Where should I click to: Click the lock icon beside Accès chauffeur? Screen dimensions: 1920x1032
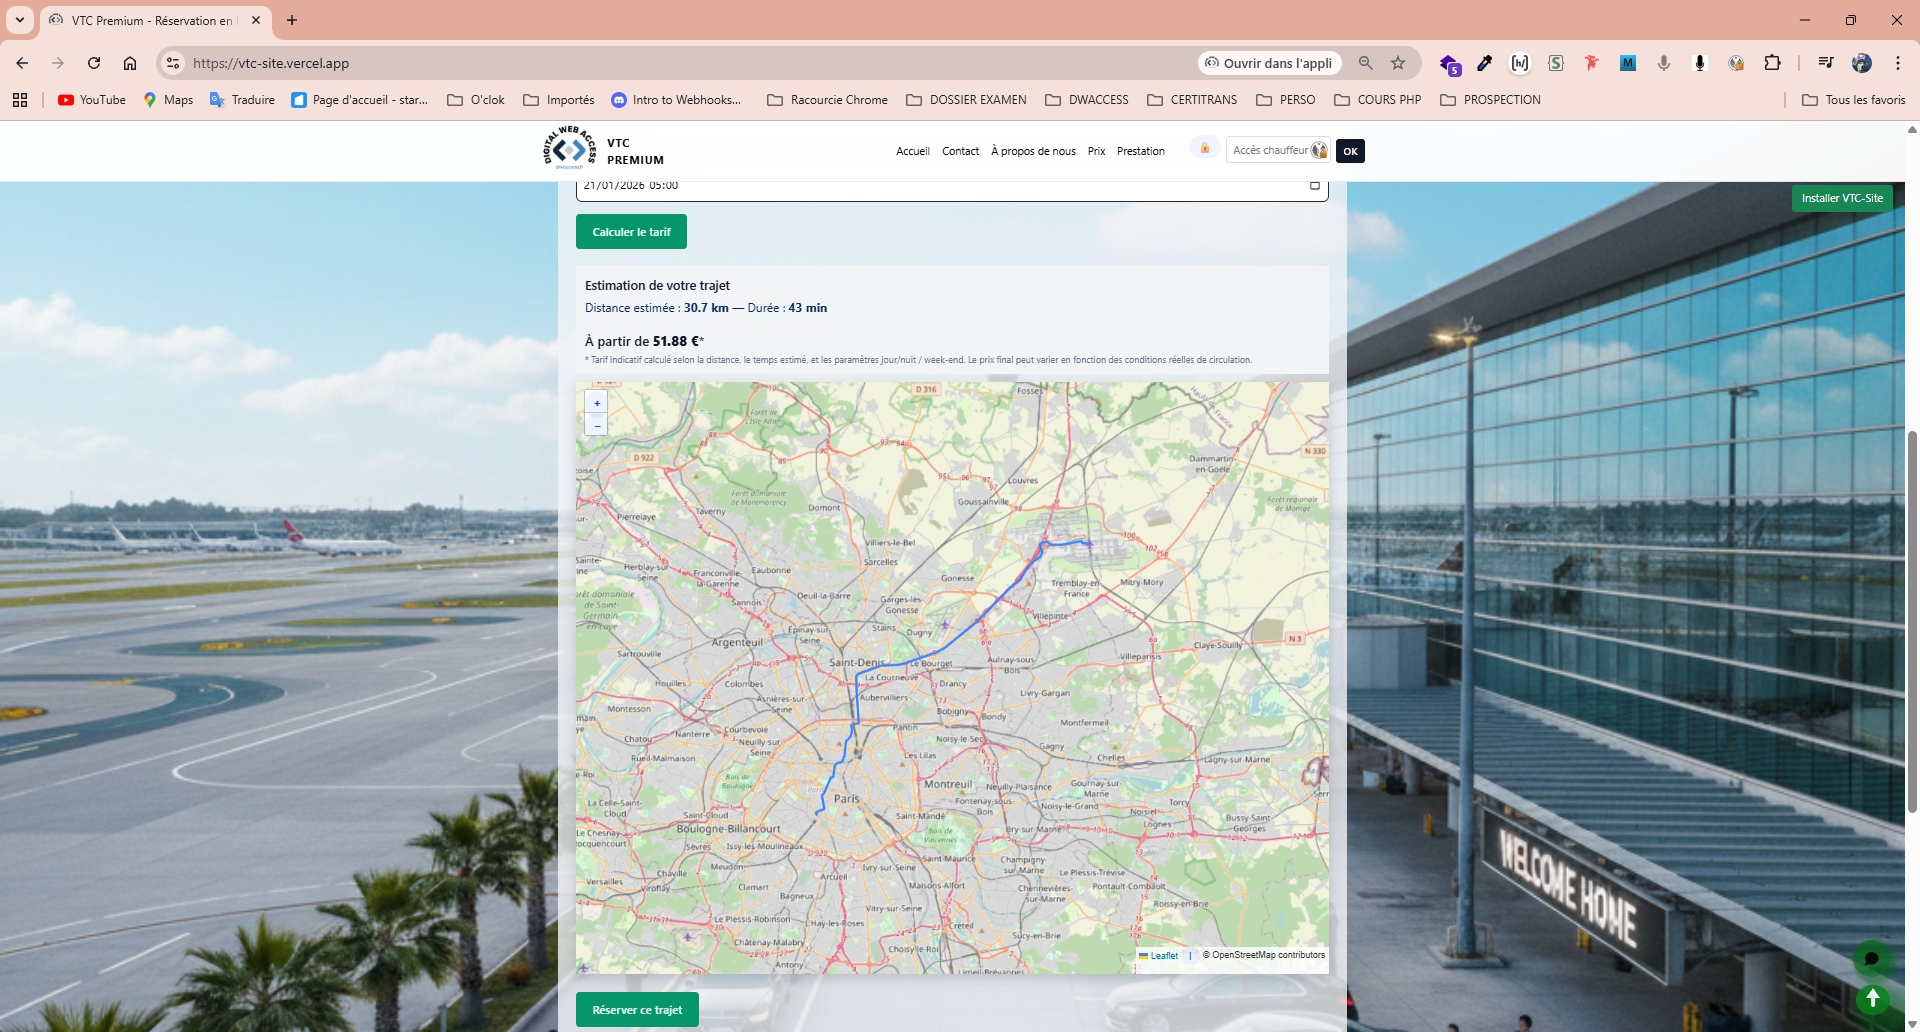1203,147
